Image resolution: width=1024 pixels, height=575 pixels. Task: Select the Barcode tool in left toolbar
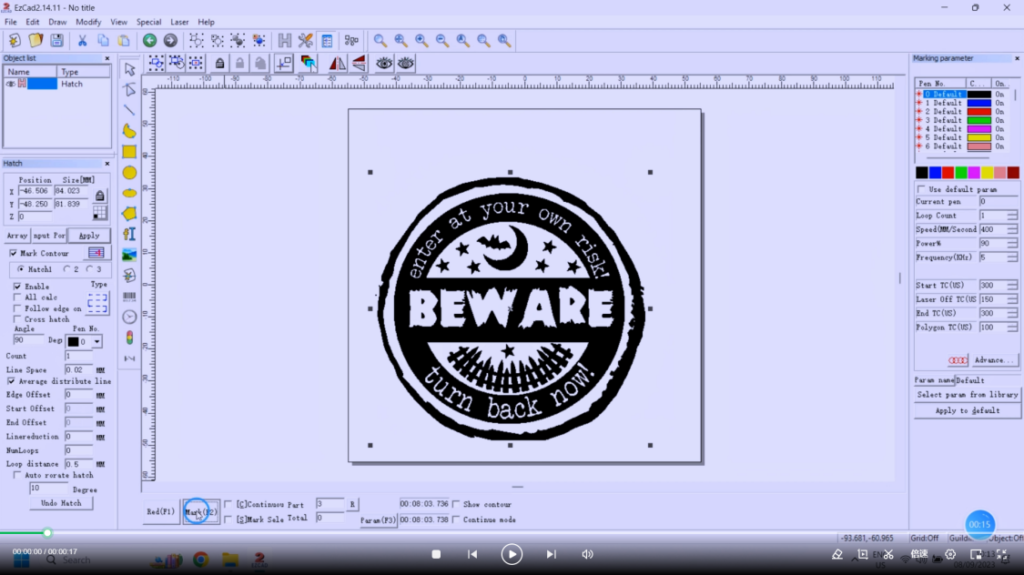tap(129, 297)
